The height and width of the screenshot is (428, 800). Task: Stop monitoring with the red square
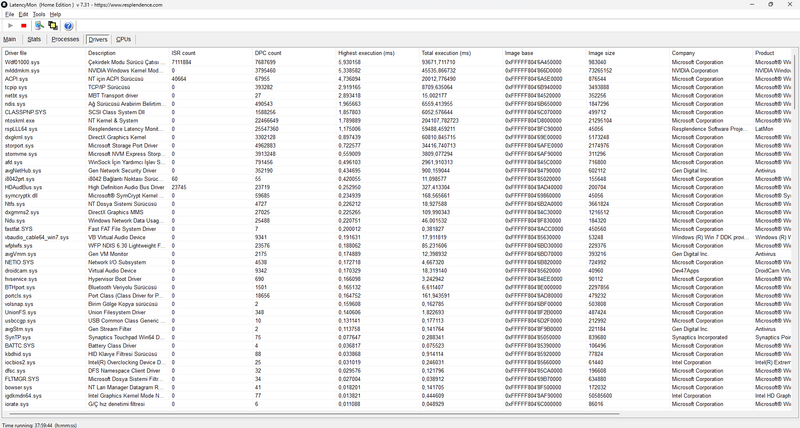(x=23, y=26)
